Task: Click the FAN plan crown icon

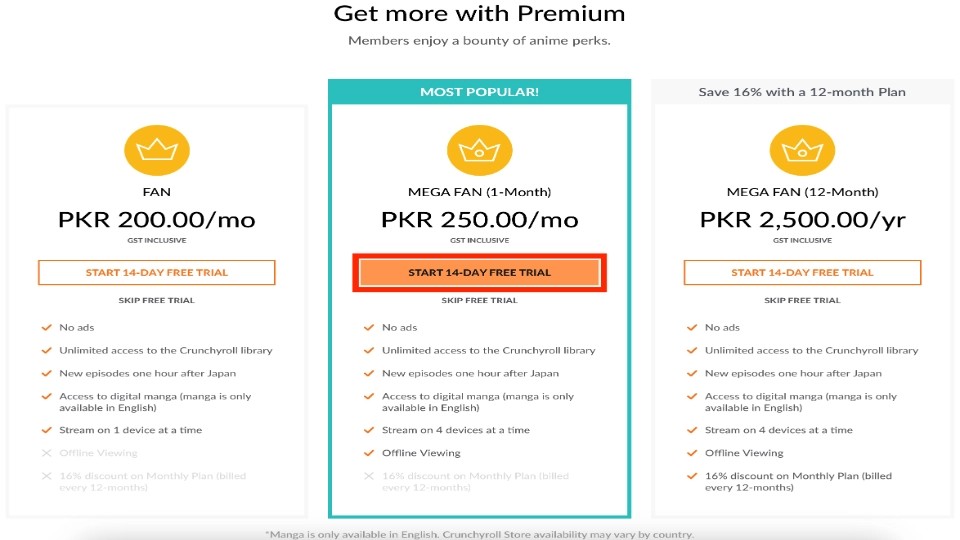Action: point(157,150)
